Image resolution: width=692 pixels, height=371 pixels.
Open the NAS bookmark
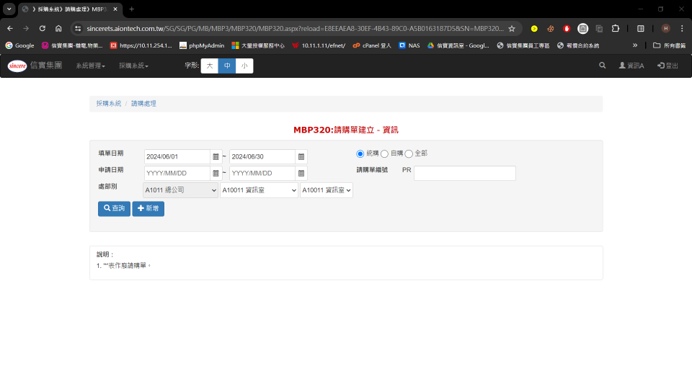point(409,45)
